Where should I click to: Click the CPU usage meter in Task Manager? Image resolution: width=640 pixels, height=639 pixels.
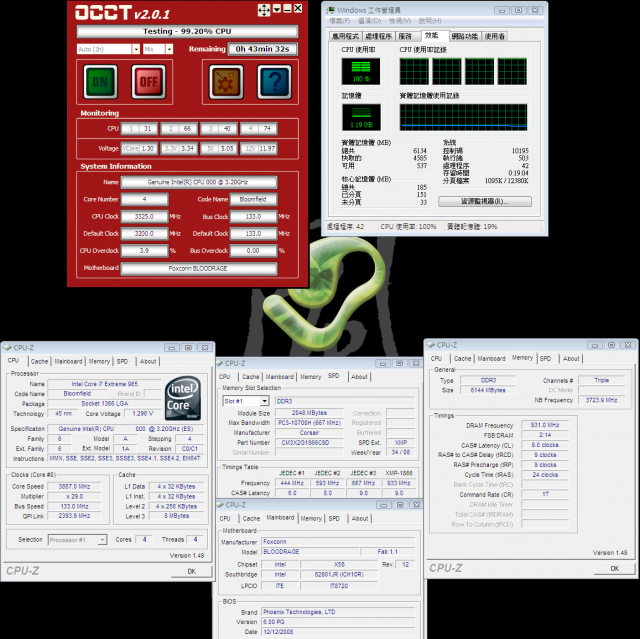pos(361,71)
